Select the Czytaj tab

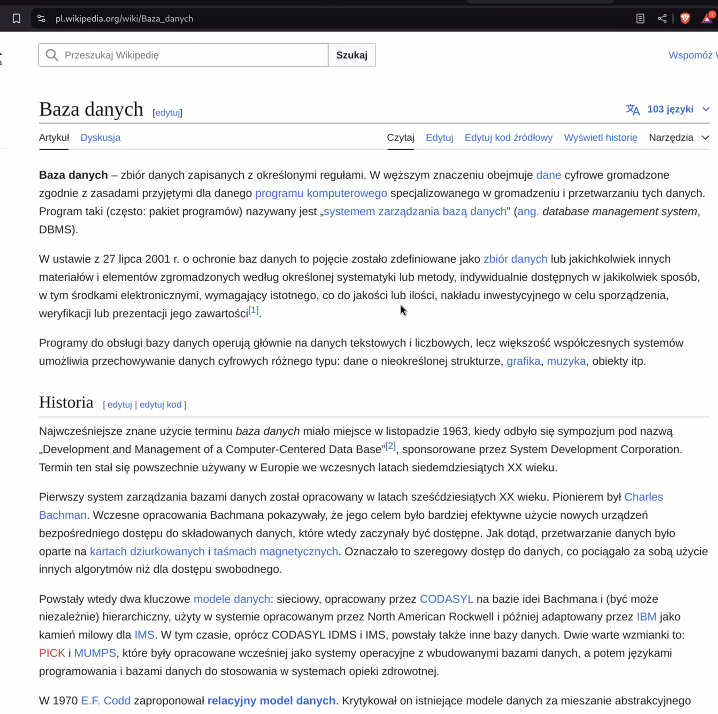(400, 137)
